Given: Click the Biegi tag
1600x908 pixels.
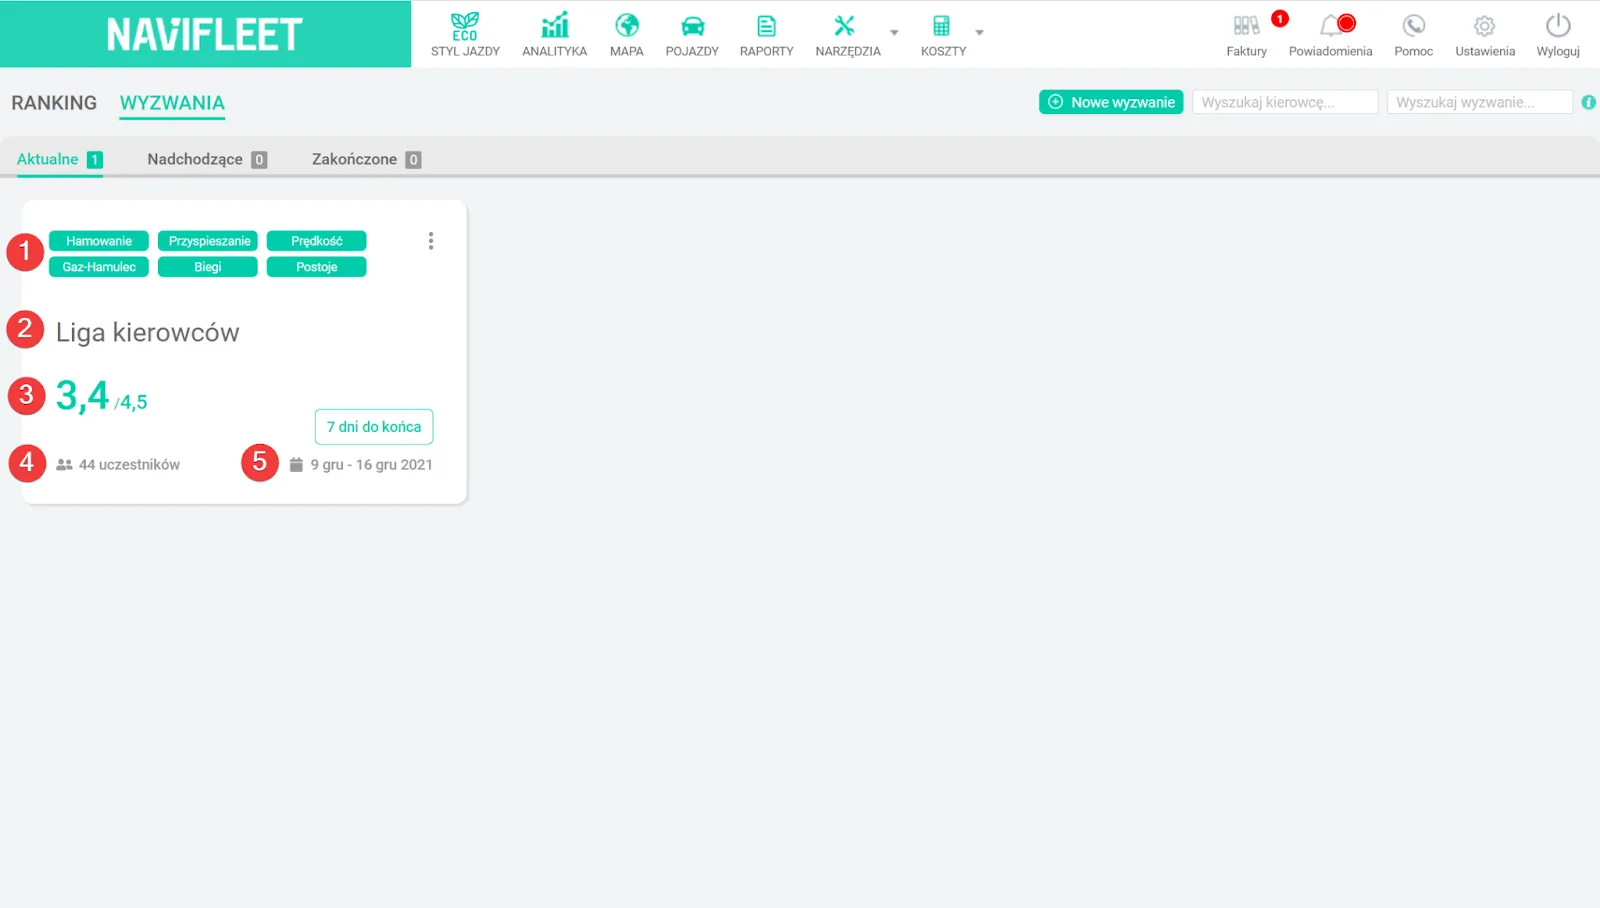Looking at the screenshot, I should pos(208,267).
